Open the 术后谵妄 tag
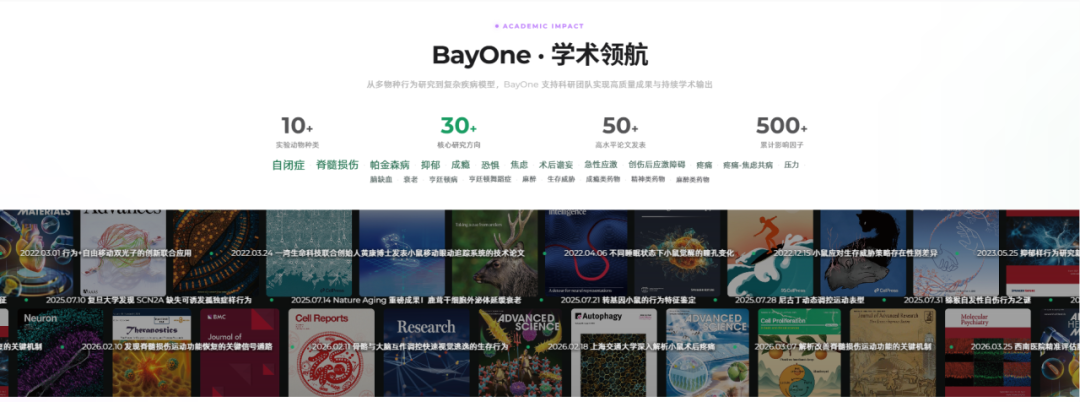1080x402 pixels. (556, 165)
